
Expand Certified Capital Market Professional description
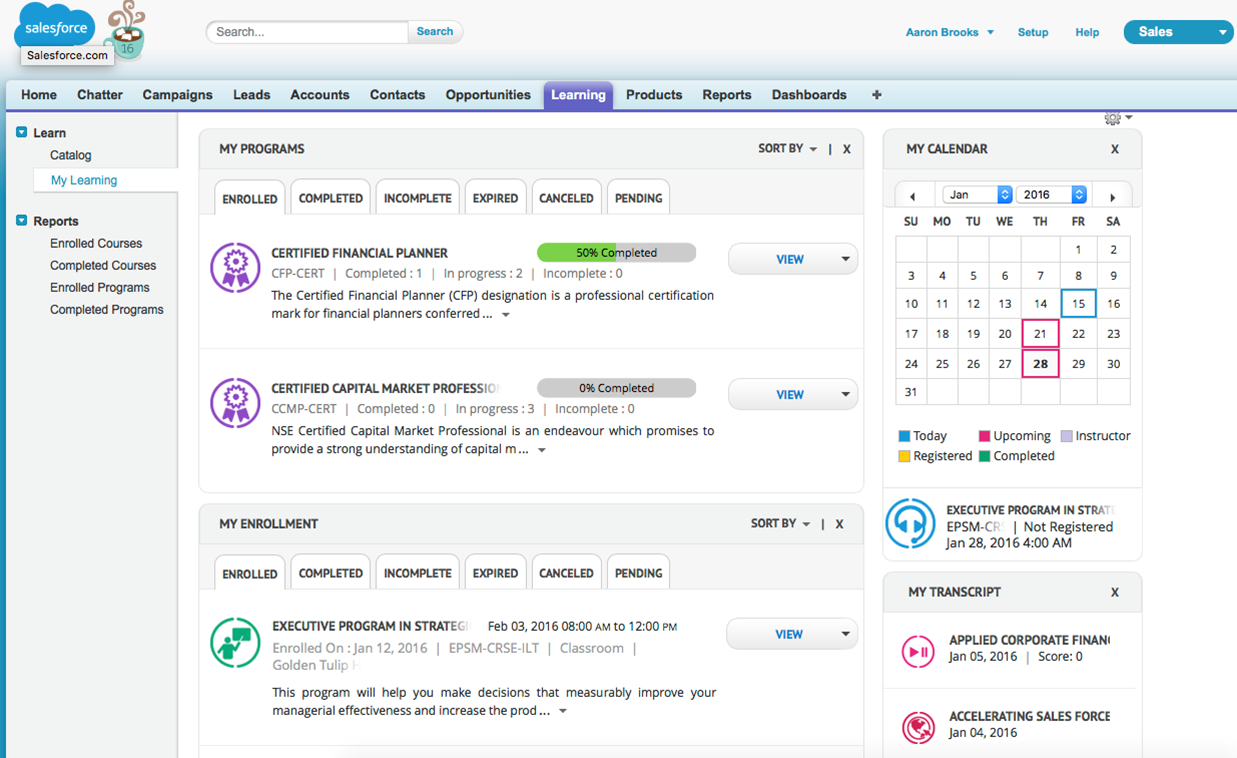(x=542, y=450)
